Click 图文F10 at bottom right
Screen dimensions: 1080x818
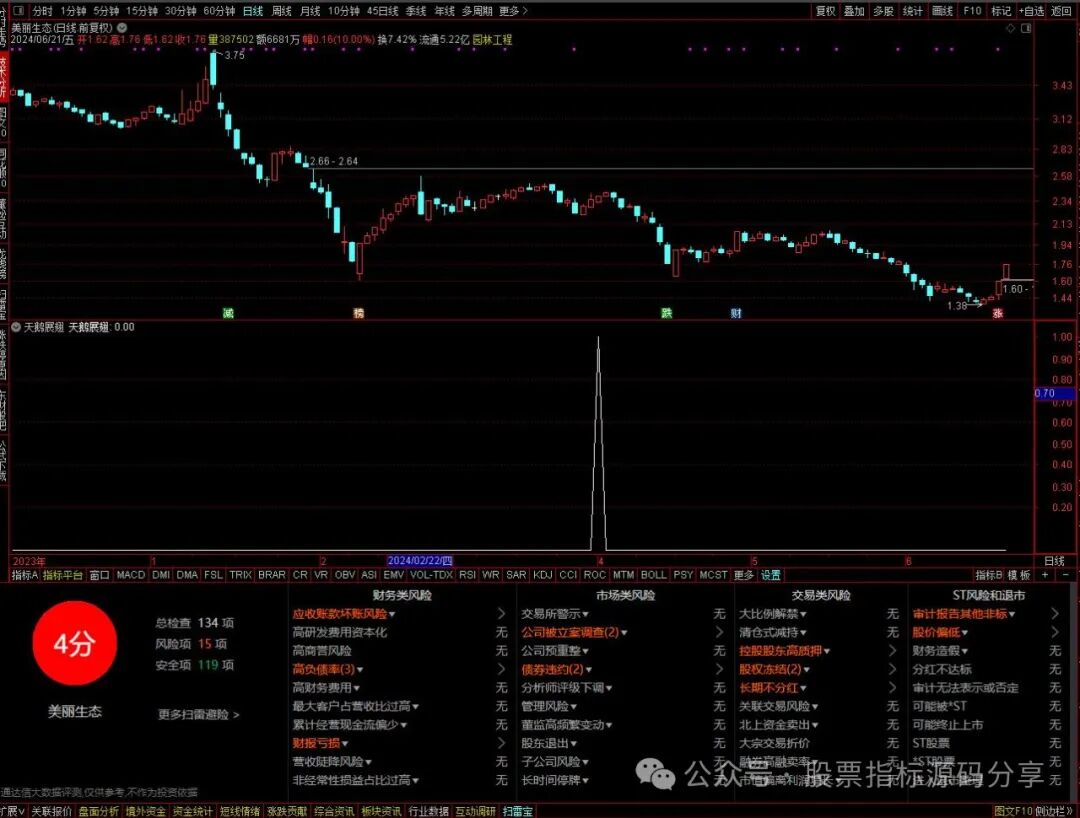pos(1012,812)
